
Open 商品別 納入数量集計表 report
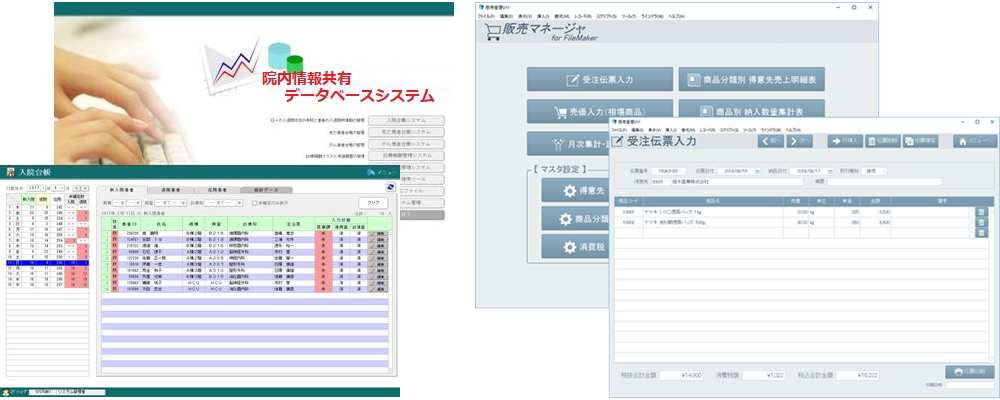(x=752, y=110)
